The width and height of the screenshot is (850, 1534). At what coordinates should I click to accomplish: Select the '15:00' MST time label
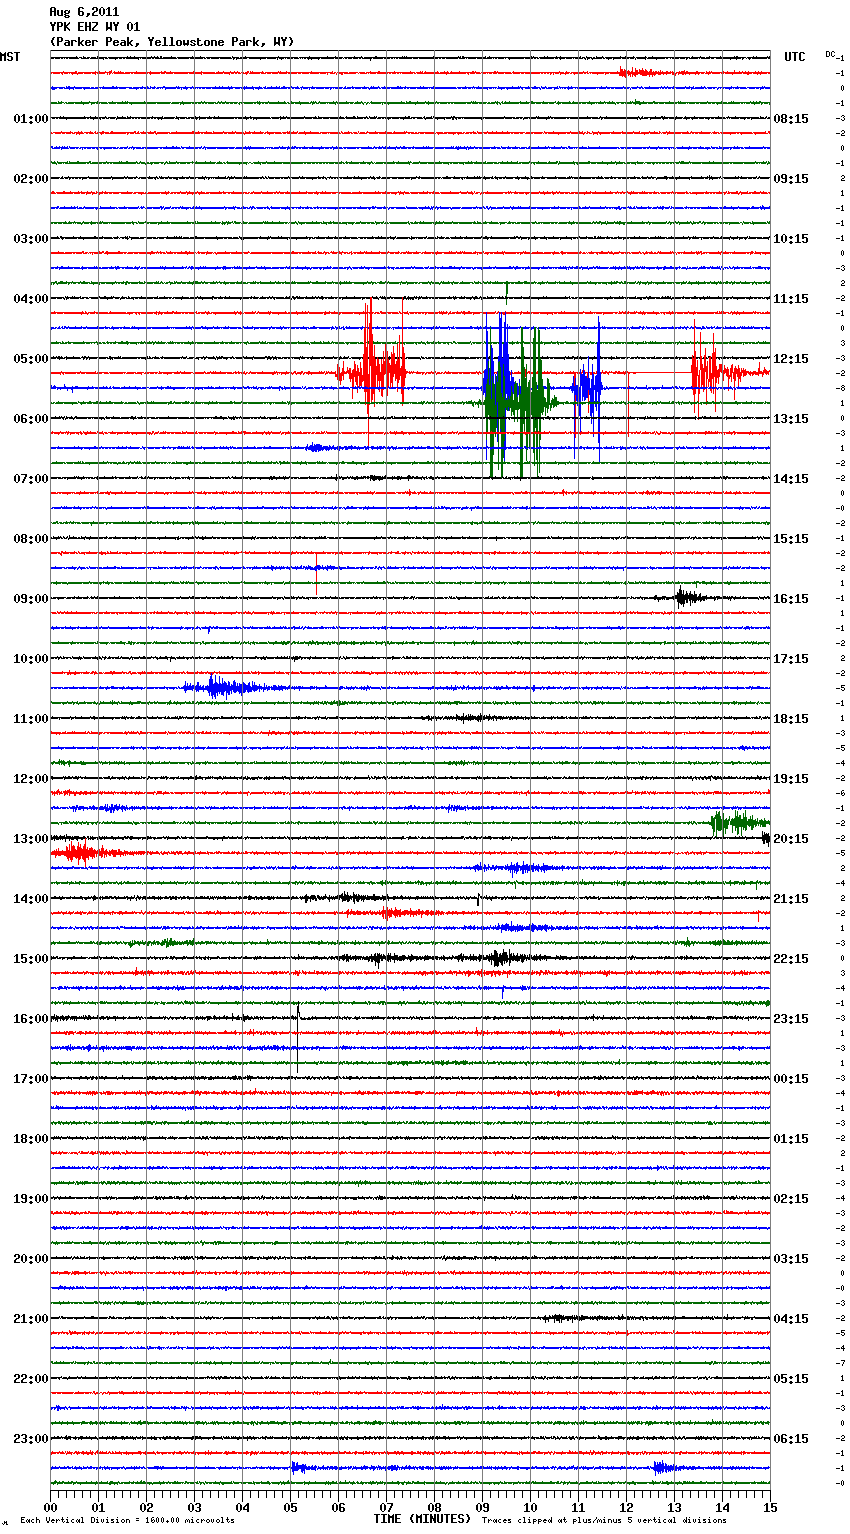[x=31, y=959]
